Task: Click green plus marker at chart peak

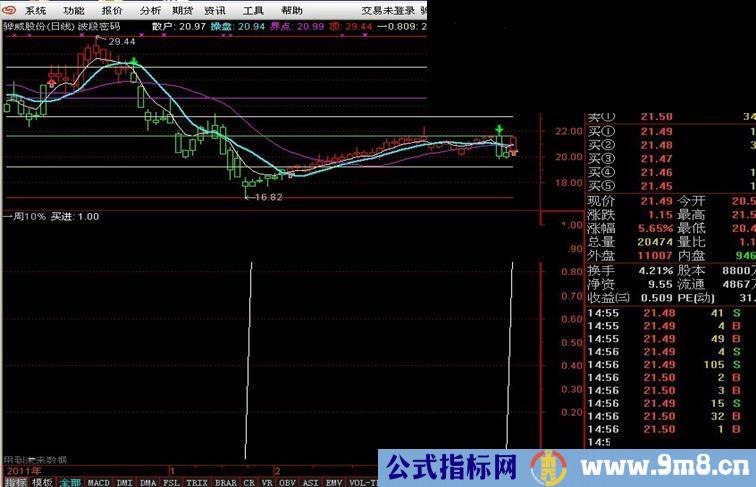Action: [133, 63]
